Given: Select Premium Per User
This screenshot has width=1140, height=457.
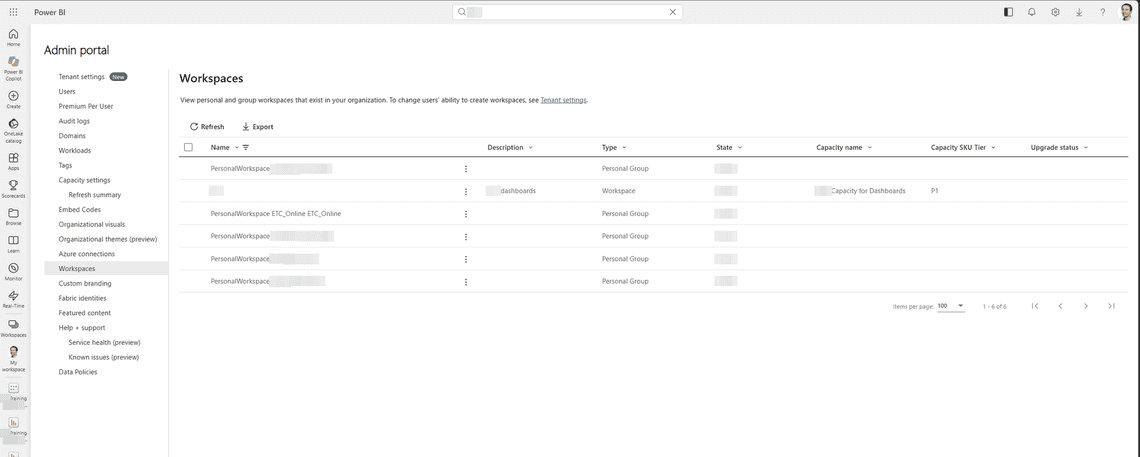Looking at the screenshot, I should click(x=86, y=106).
